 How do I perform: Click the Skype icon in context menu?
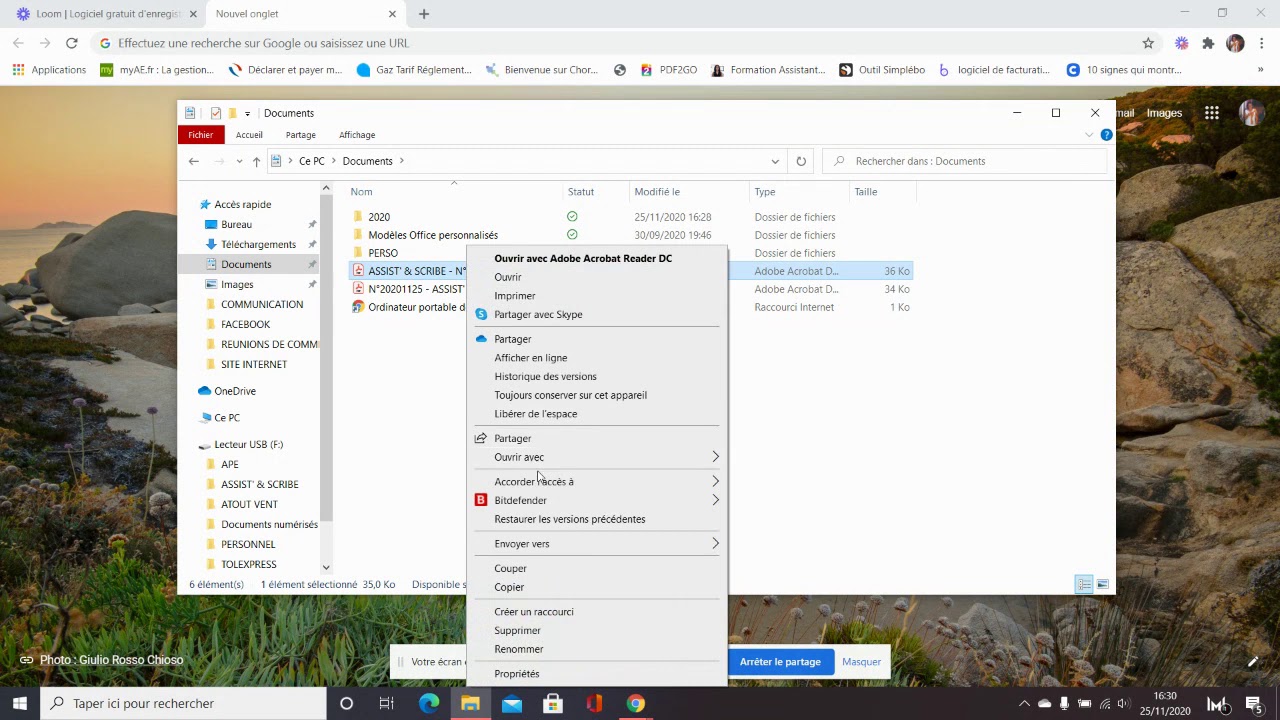pos(481,314)
